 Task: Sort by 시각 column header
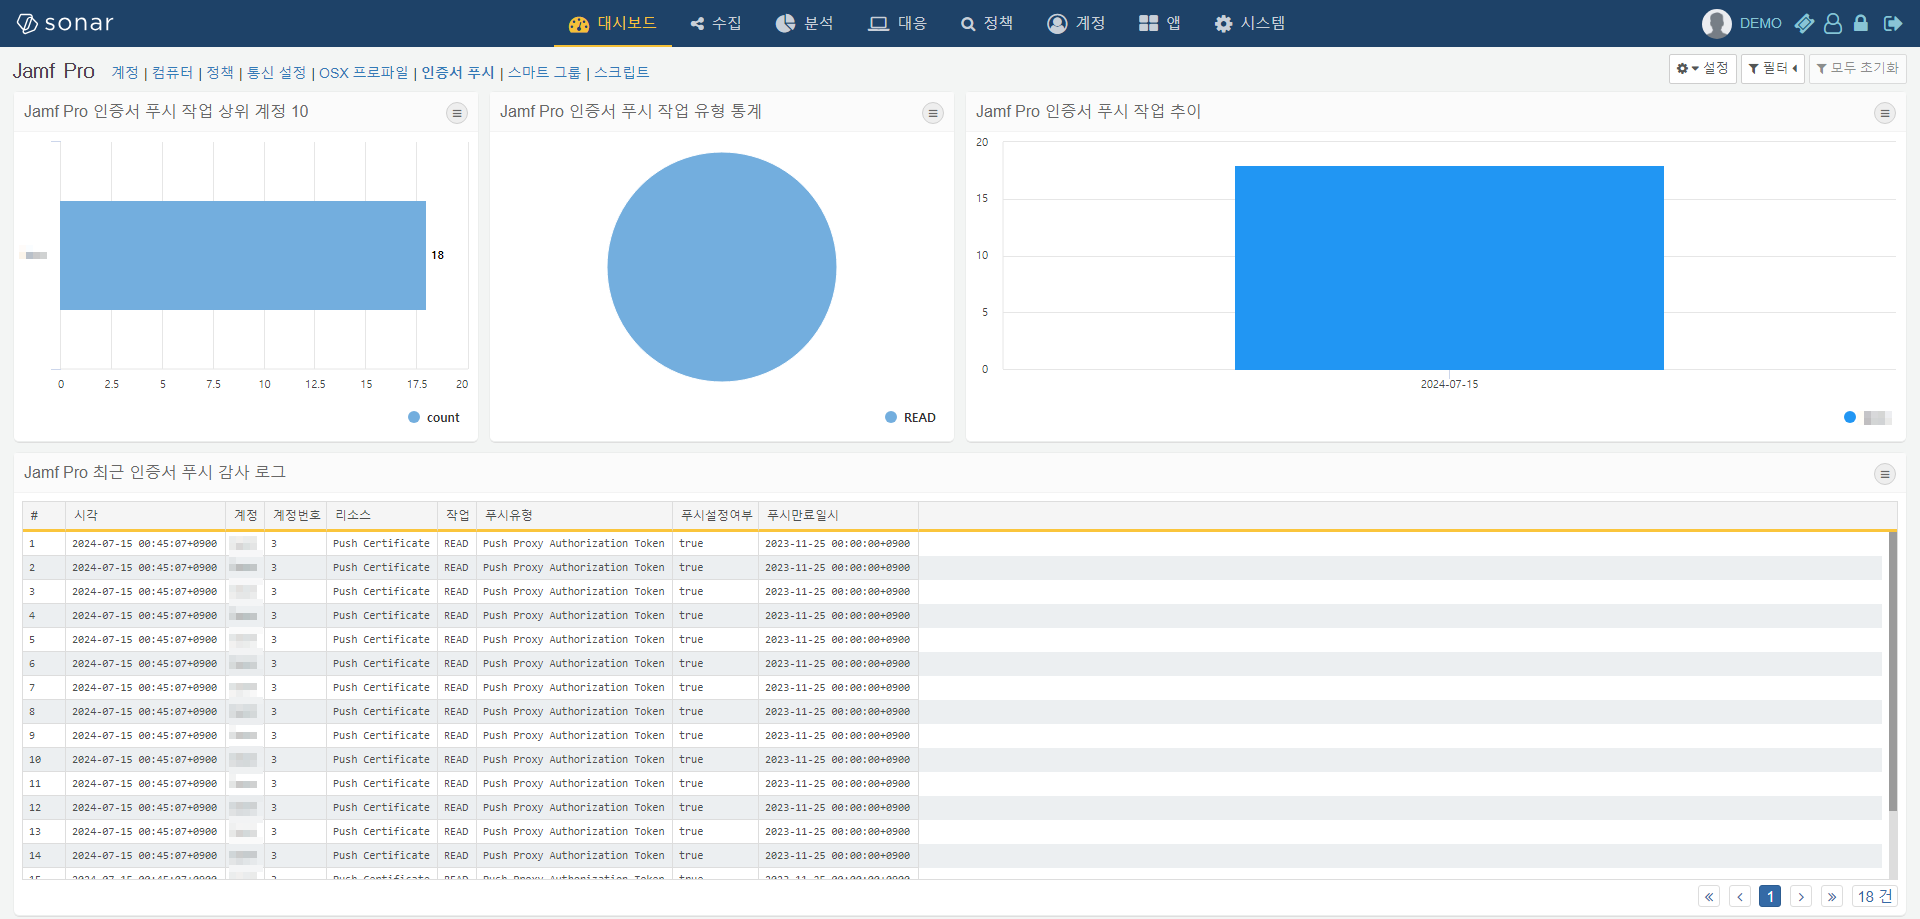point(144,515)
